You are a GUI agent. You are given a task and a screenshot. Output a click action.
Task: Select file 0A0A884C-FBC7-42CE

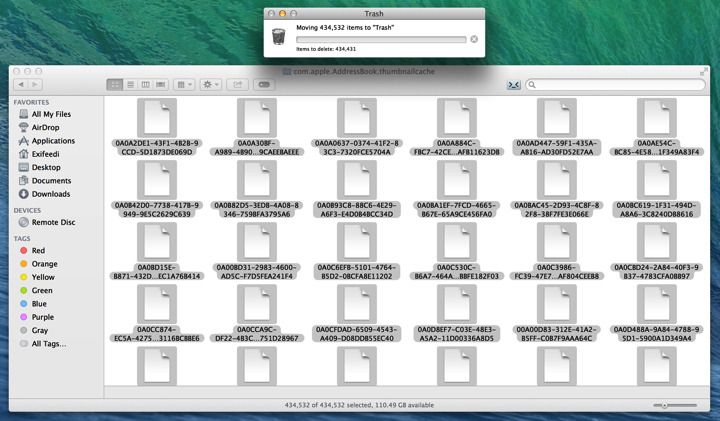pyautogui.click(x=456, y=128)
